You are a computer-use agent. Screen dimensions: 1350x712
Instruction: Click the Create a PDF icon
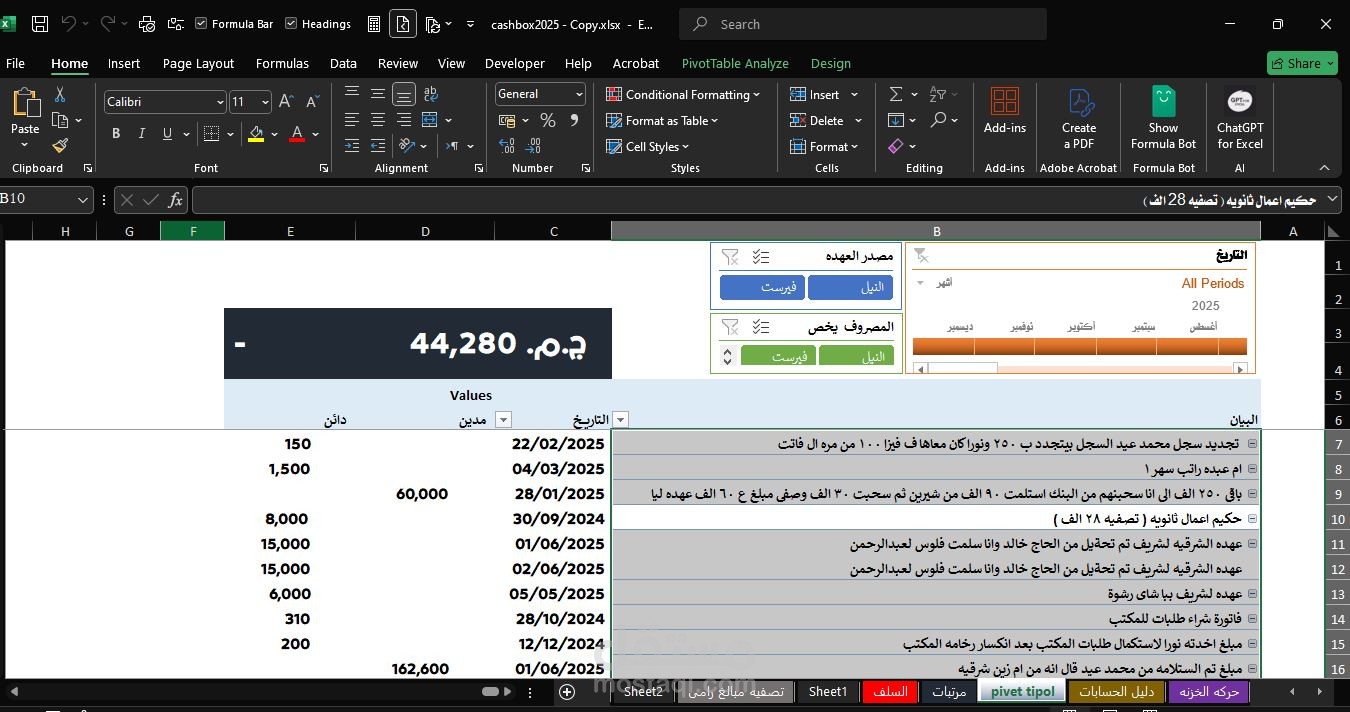(x=1079, y=102)
